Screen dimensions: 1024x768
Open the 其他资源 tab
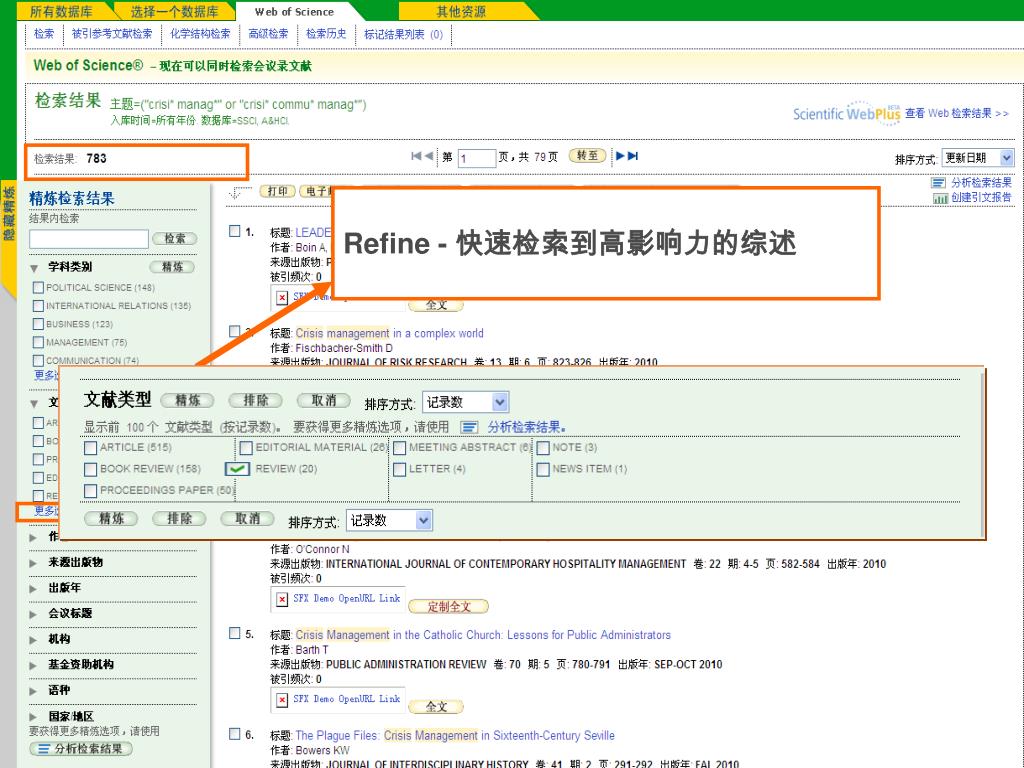[461, 11]
